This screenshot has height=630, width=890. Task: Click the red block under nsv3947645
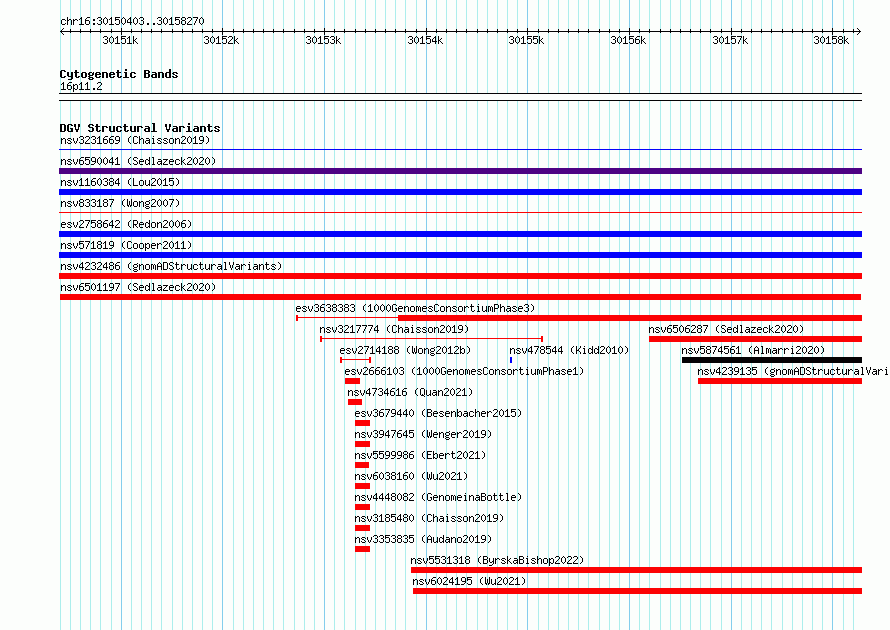point(362,444)
